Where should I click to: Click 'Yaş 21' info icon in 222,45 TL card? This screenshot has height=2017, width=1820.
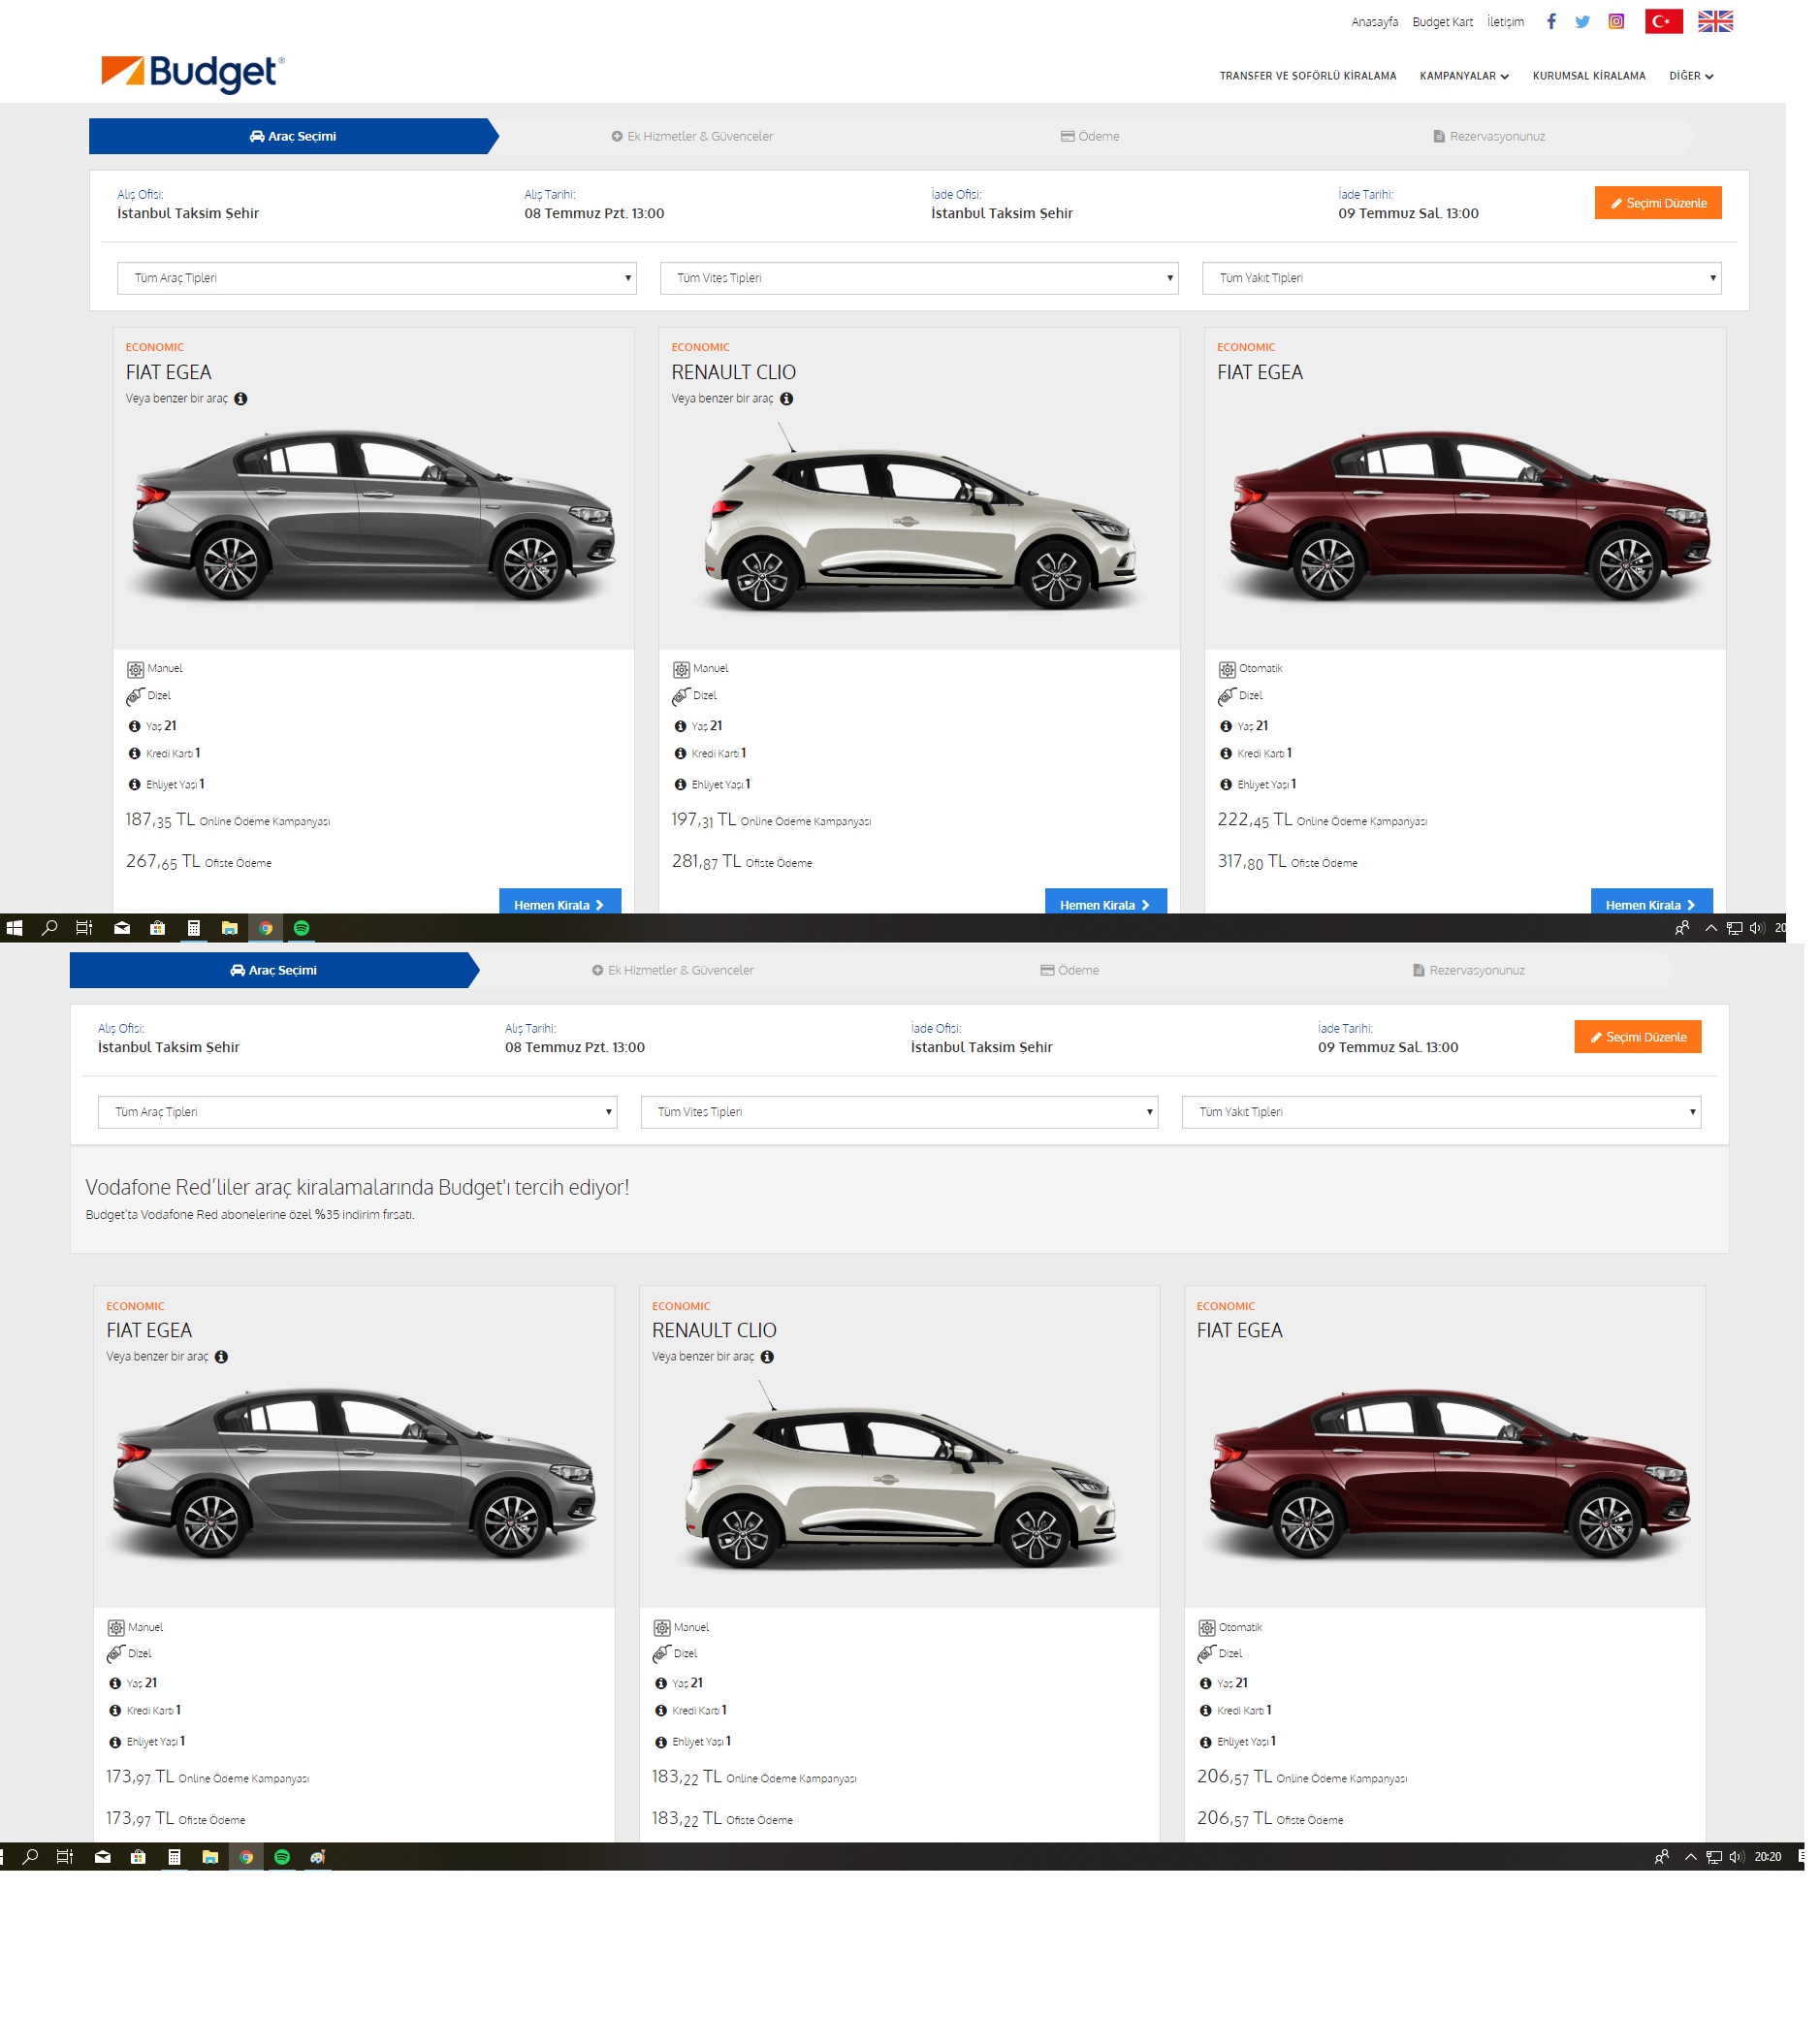1226,726
